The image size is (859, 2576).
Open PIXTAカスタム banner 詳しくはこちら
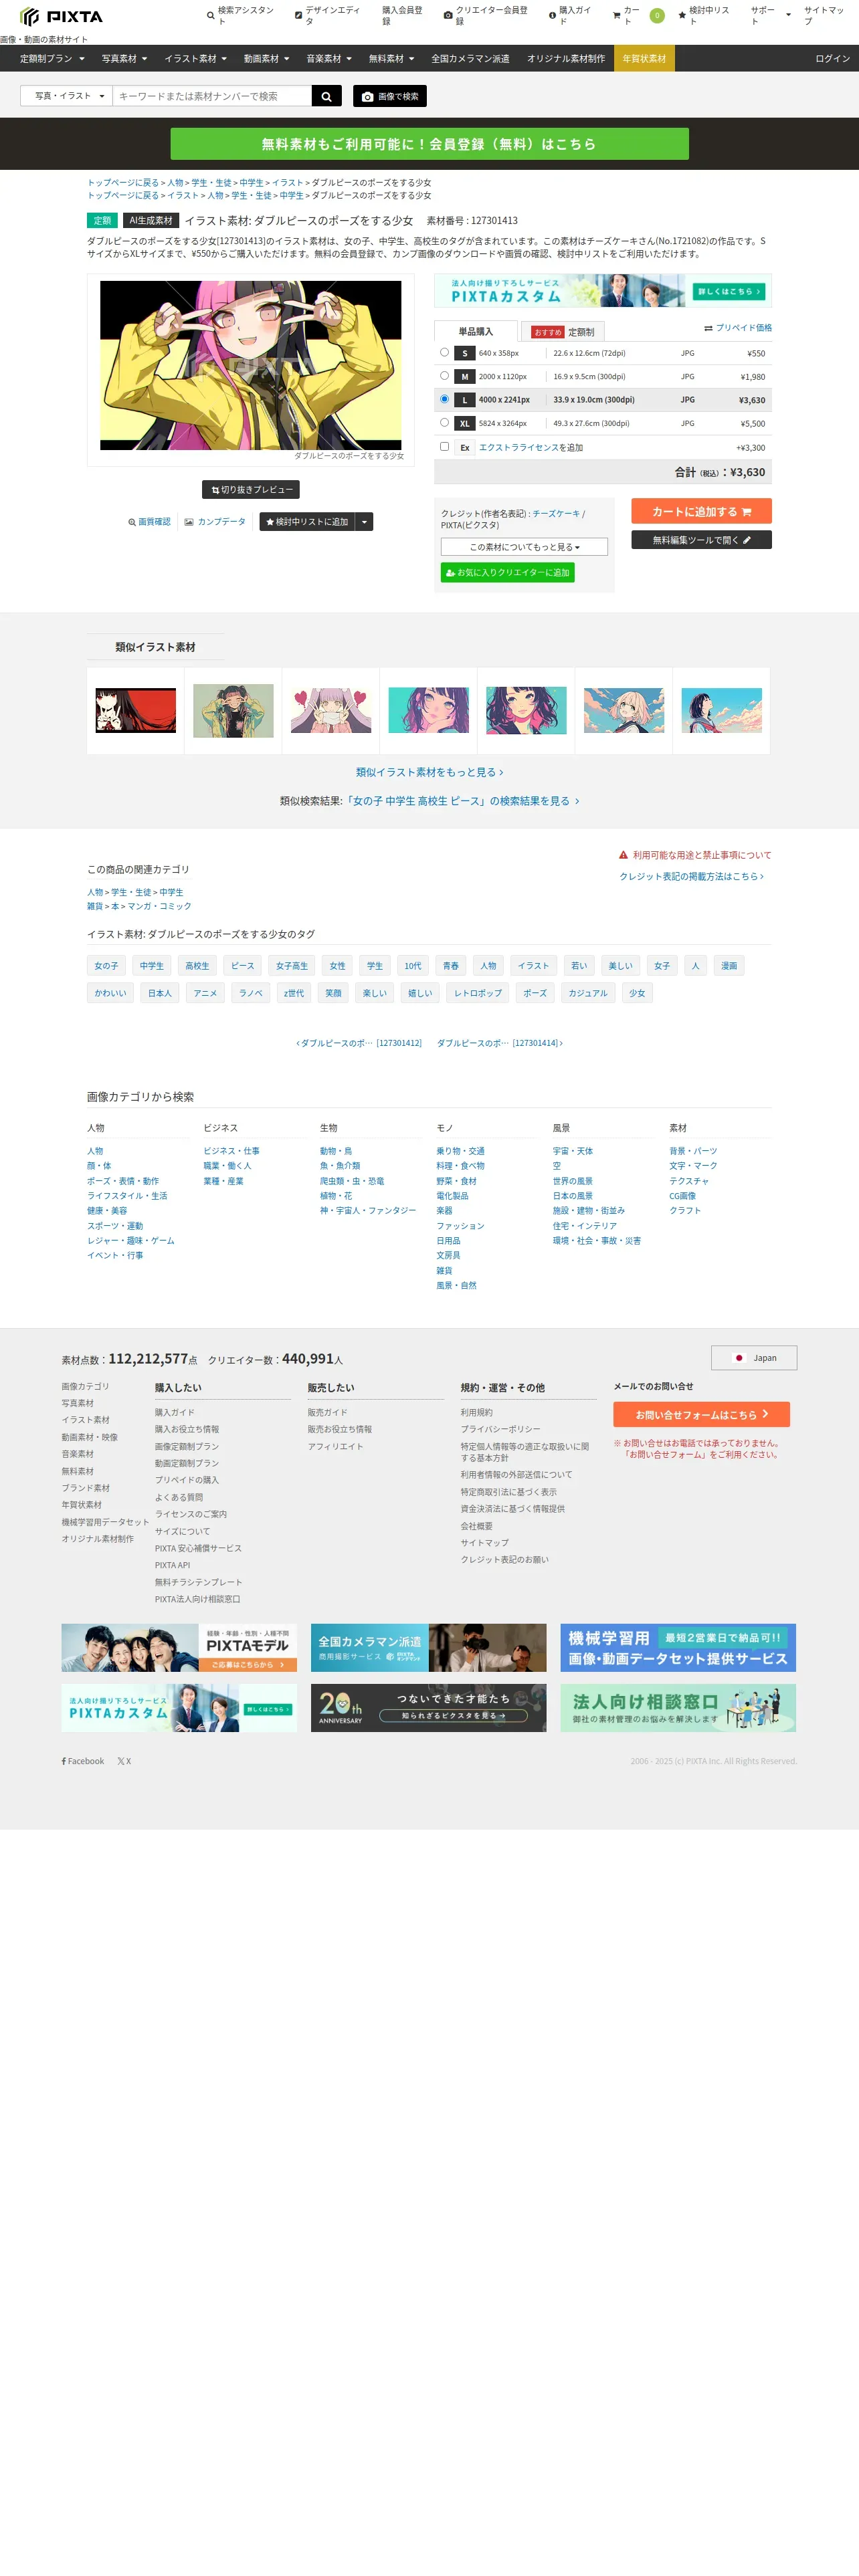pos(602,291)
